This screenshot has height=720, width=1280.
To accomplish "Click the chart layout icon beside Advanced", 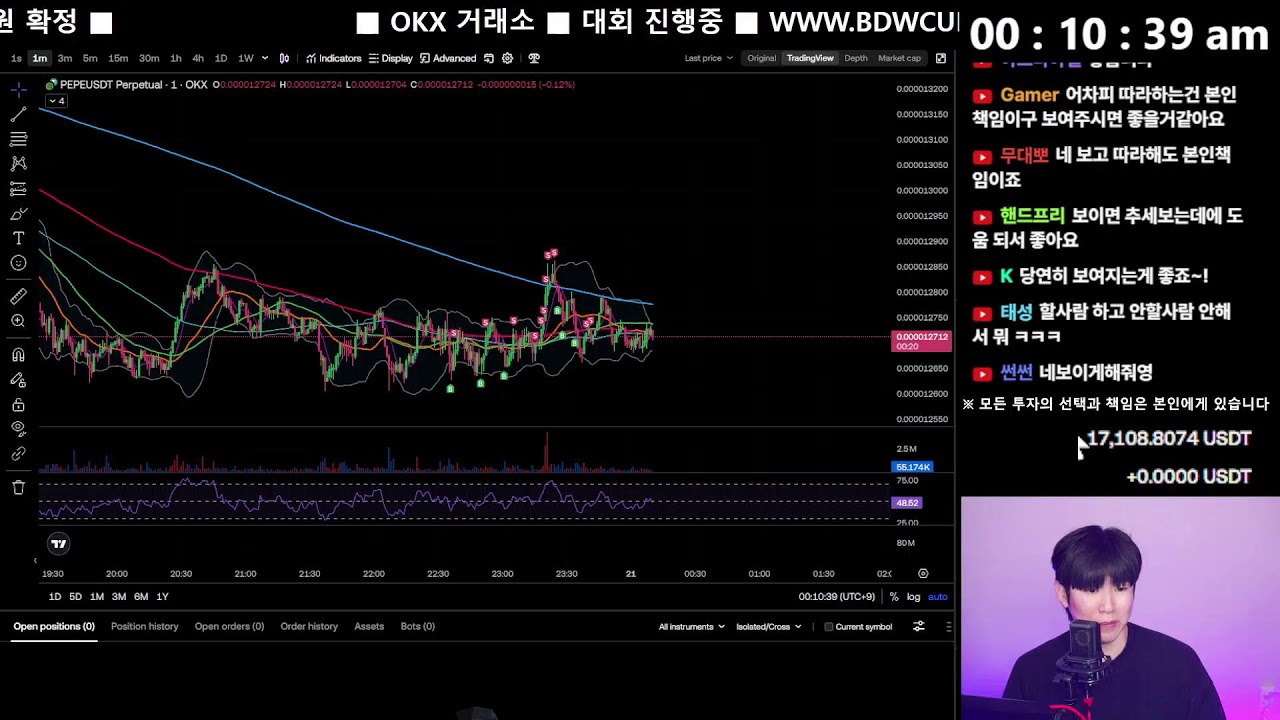I will pos(489,58).
